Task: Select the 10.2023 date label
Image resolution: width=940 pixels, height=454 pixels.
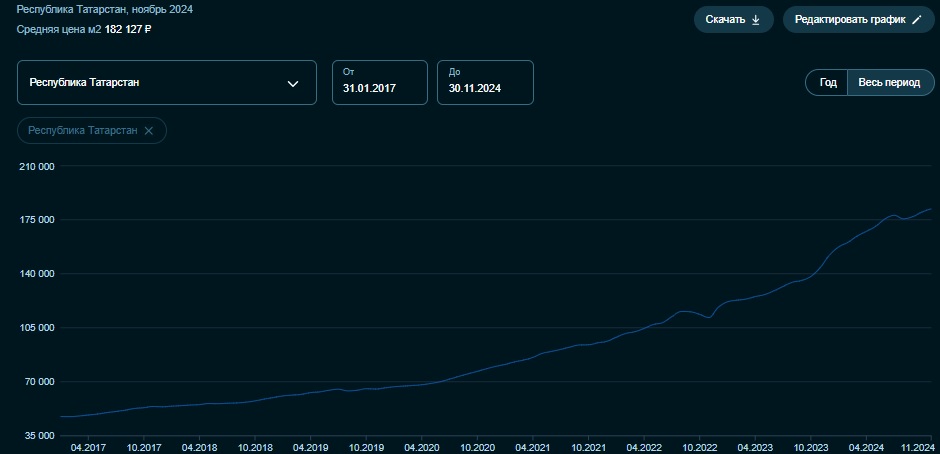Action: click(x=811, y=447)
